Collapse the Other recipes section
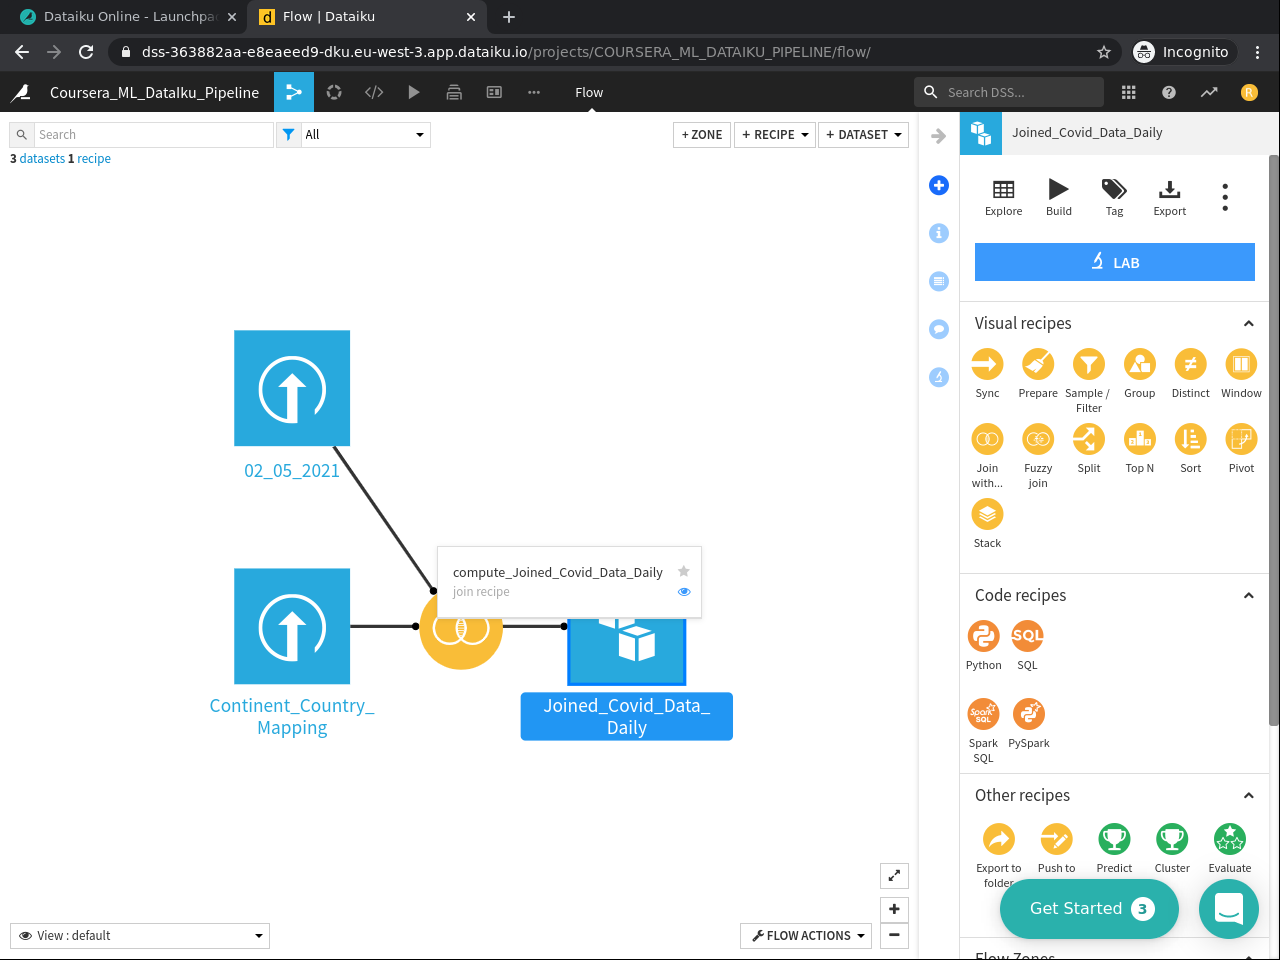The width and height of the screenshot is (1280, 960). click(1248, 795)
